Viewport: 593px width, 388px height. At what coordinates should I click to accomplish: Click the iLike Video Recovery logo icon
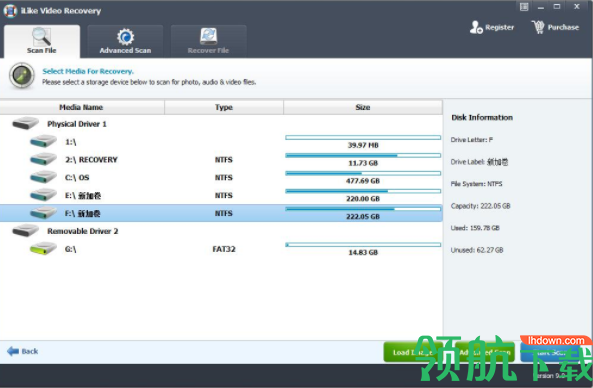click(10, 11)
